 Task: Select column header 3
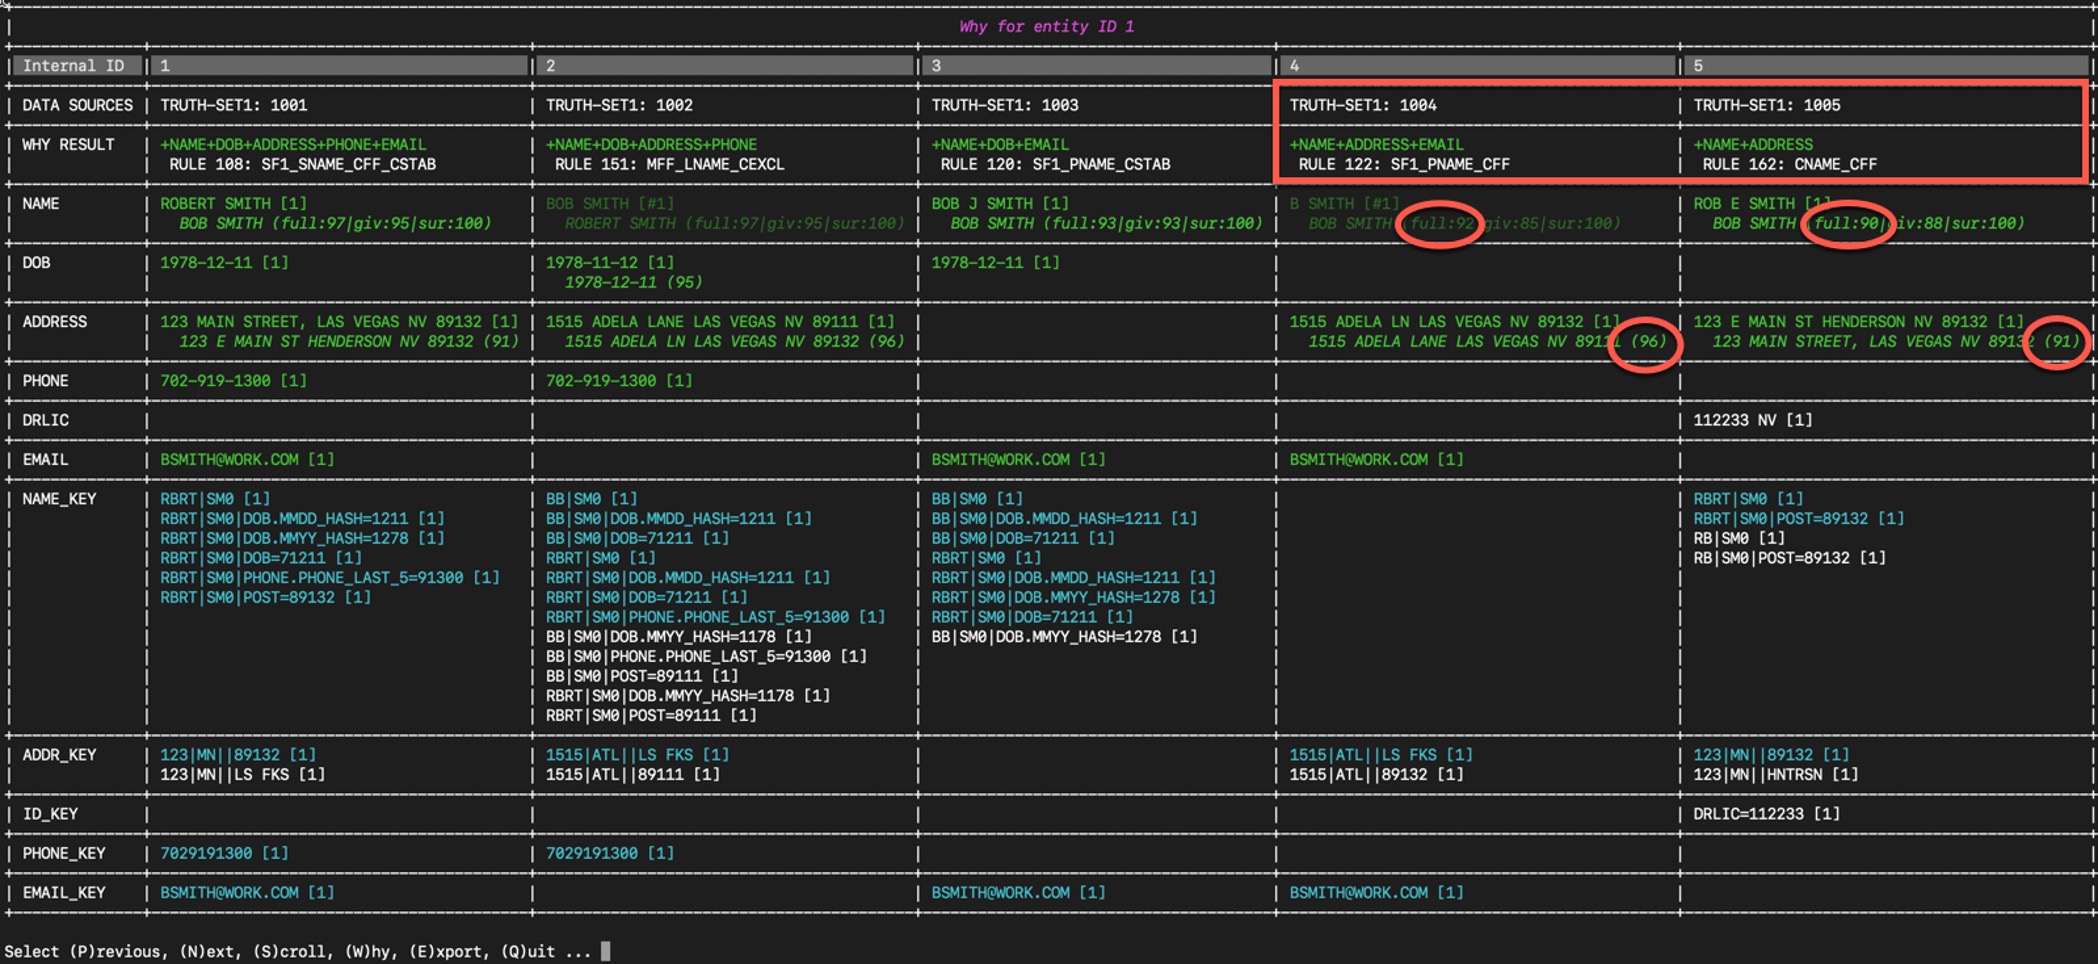[x=1094, y=66]
